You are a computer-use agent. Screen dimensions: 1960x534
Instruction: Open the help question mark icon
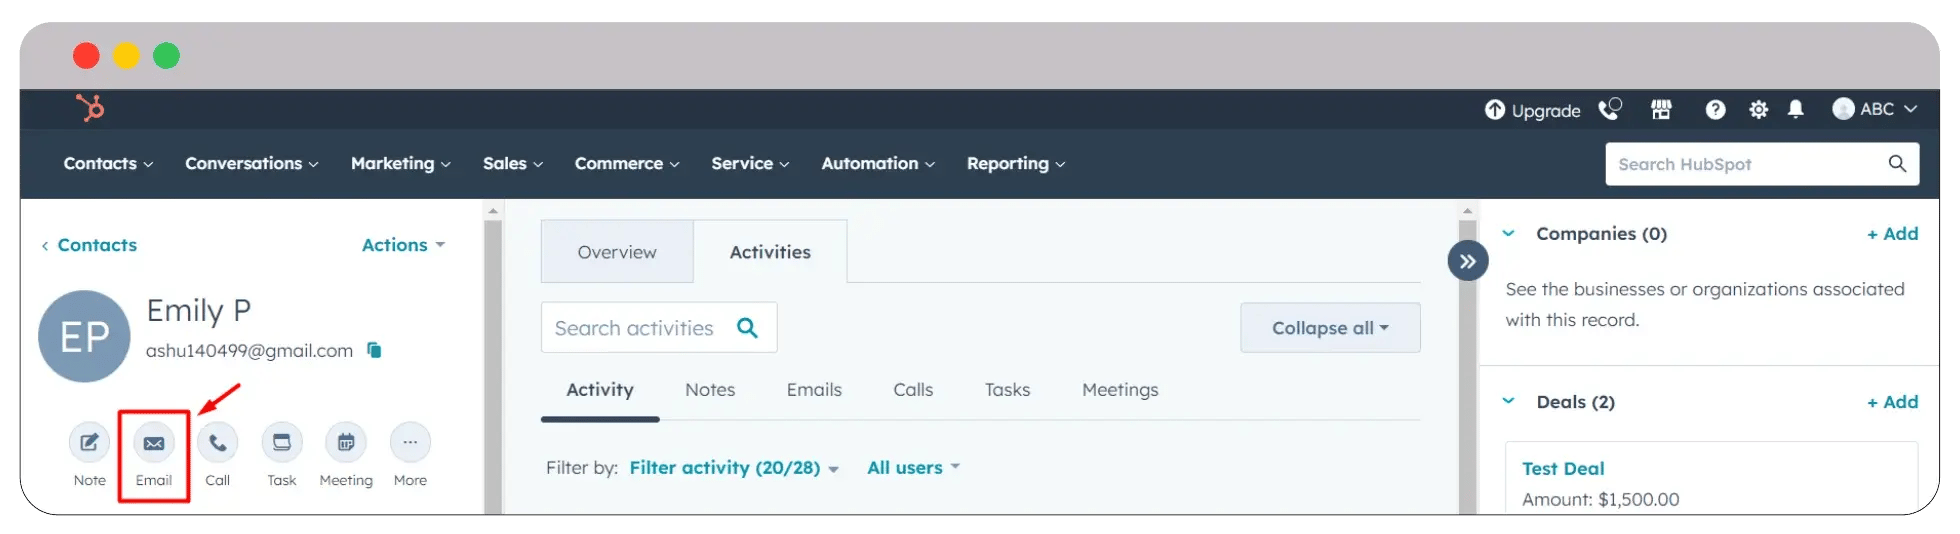coord(1715,110)
